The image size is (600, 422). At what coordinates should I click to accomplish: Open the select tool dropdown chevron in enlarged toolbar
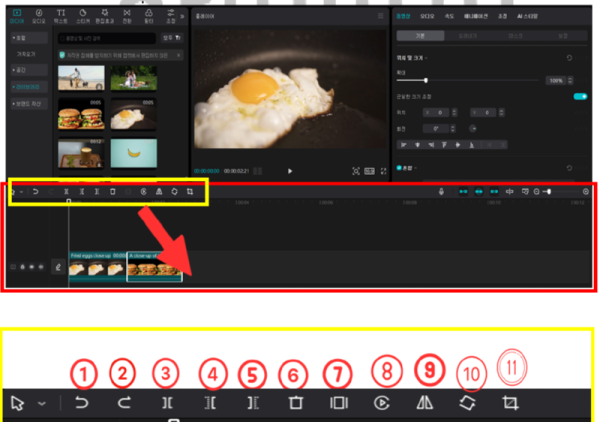pos(41,403)
